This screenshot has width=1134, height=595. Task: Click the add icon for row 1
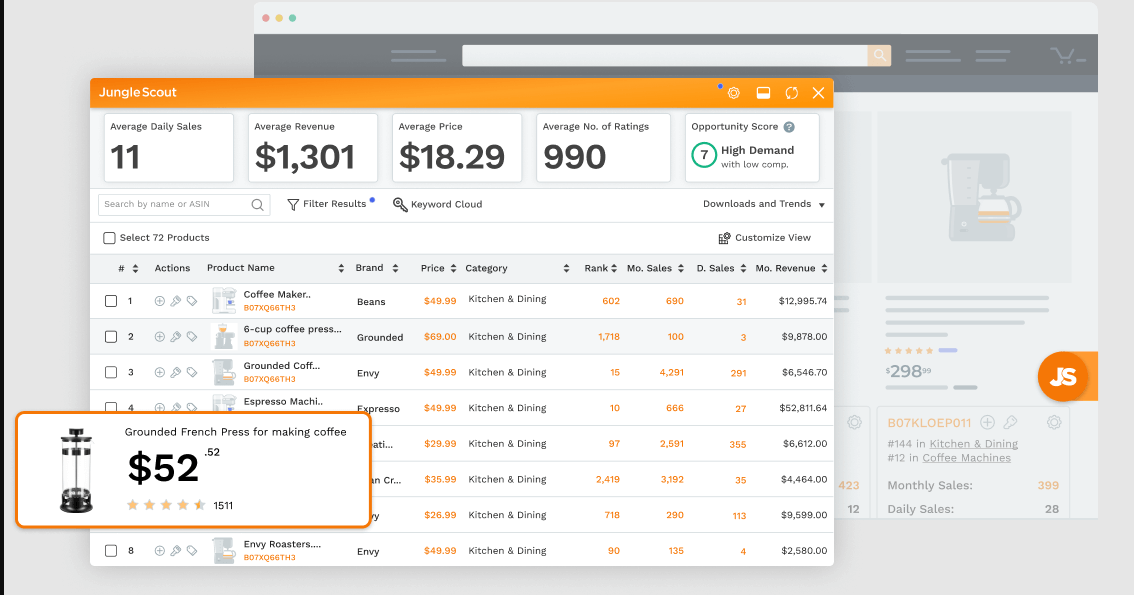point(160,301)
